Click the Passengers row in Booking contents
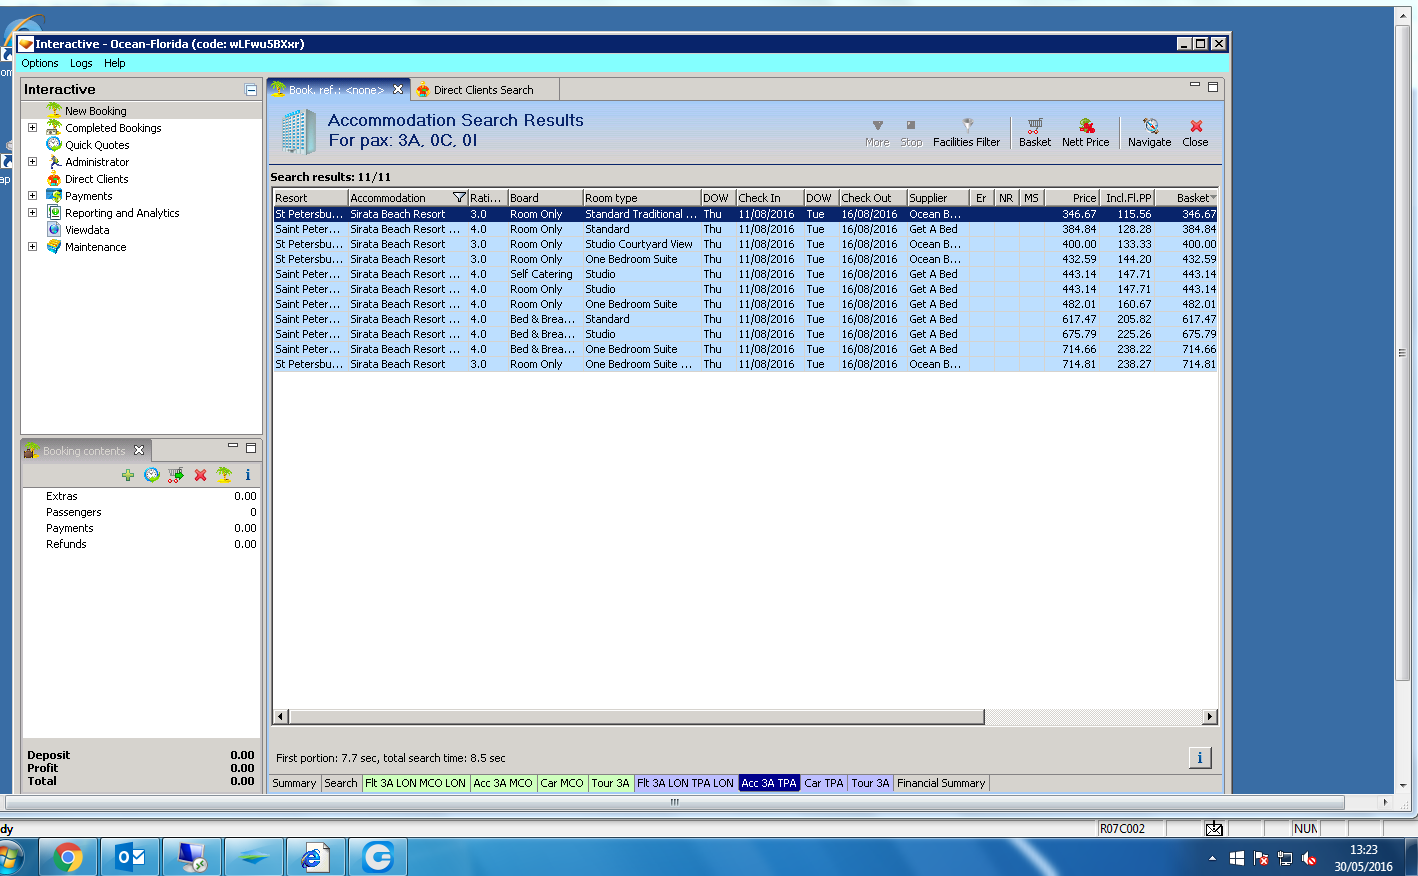This screenshot has width=1418, height=876. click(141, 512)
